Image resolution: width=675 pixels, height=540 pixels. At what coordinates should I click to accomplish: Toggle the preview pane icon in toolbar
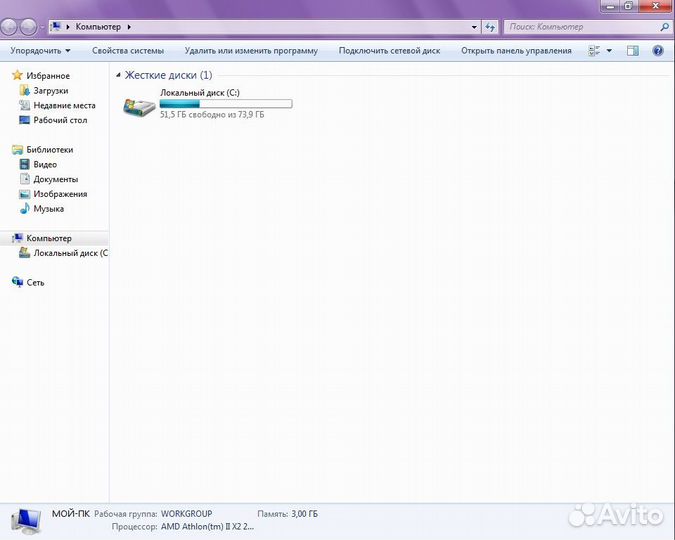click(x=634, y=50)
